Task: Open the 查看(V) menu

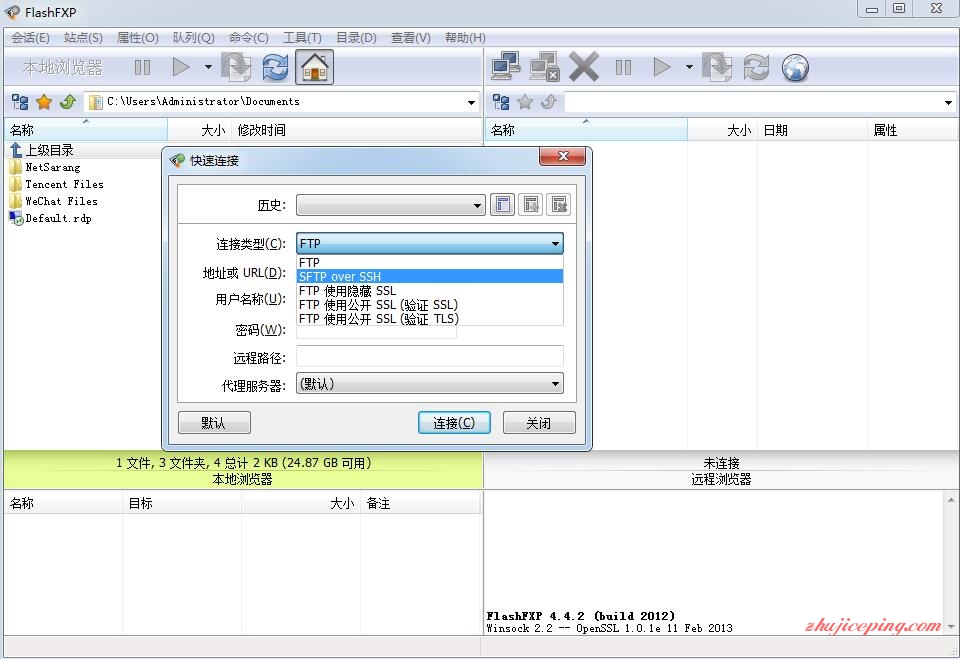Action: click(x=411, y=38)
